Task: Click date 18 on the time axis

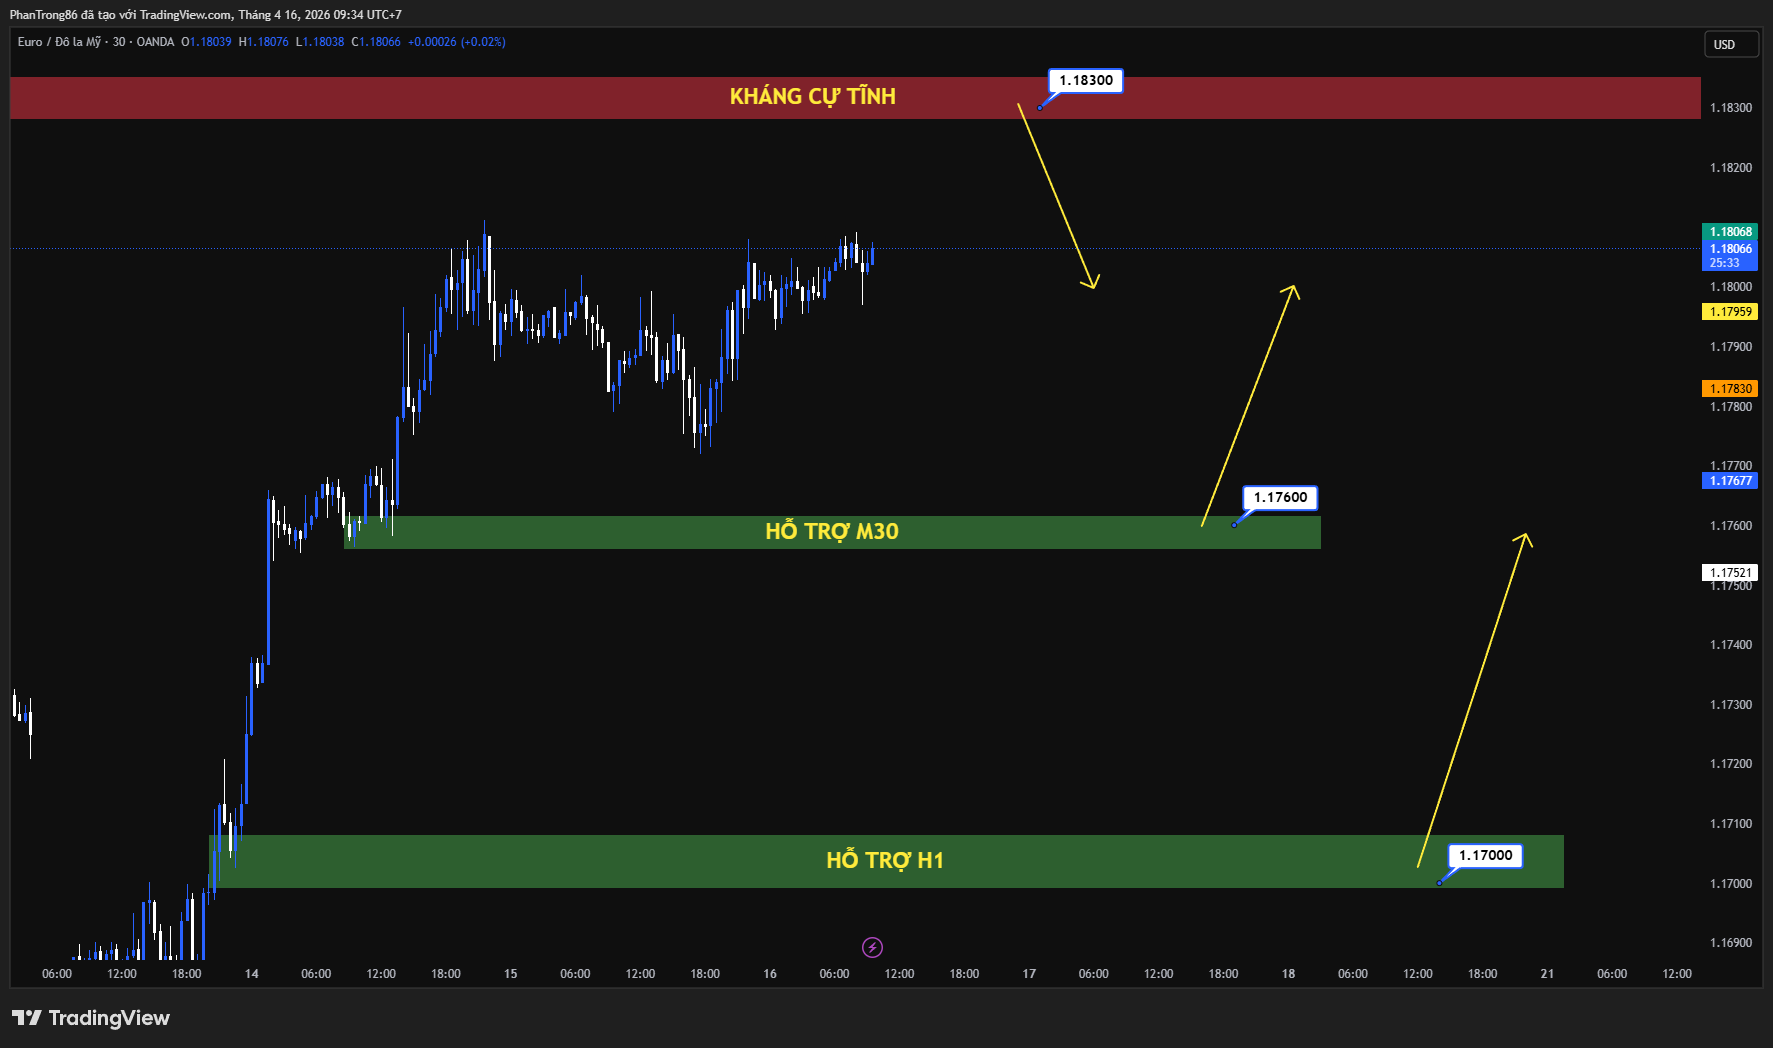Action: 1288,974
